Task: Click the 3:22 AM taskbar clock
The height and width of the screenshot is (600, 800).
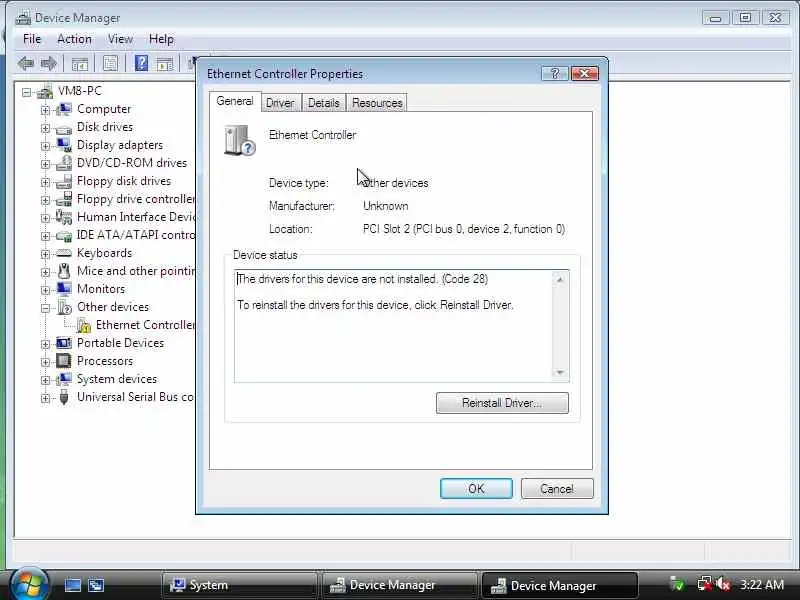Action: point(762,584)
